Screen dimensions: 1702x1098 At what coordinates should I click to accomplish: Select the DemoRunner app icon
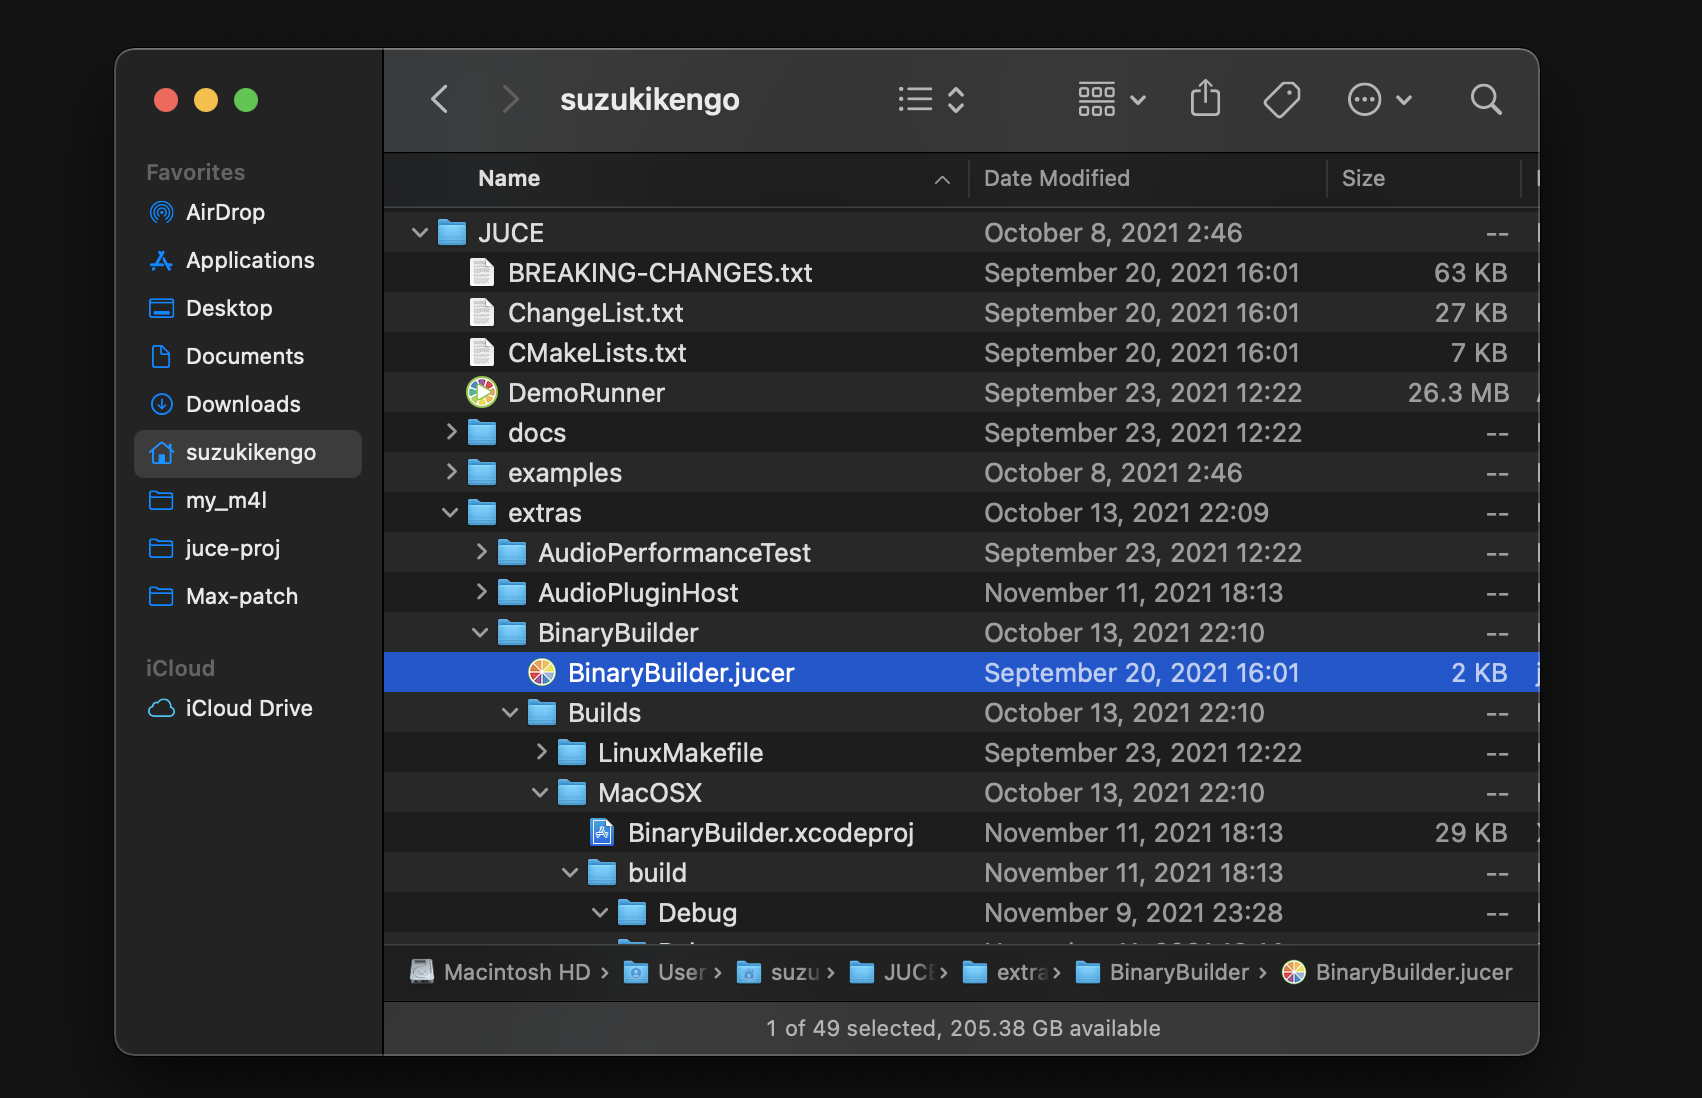pyautogui.click(x=482, y=392)
